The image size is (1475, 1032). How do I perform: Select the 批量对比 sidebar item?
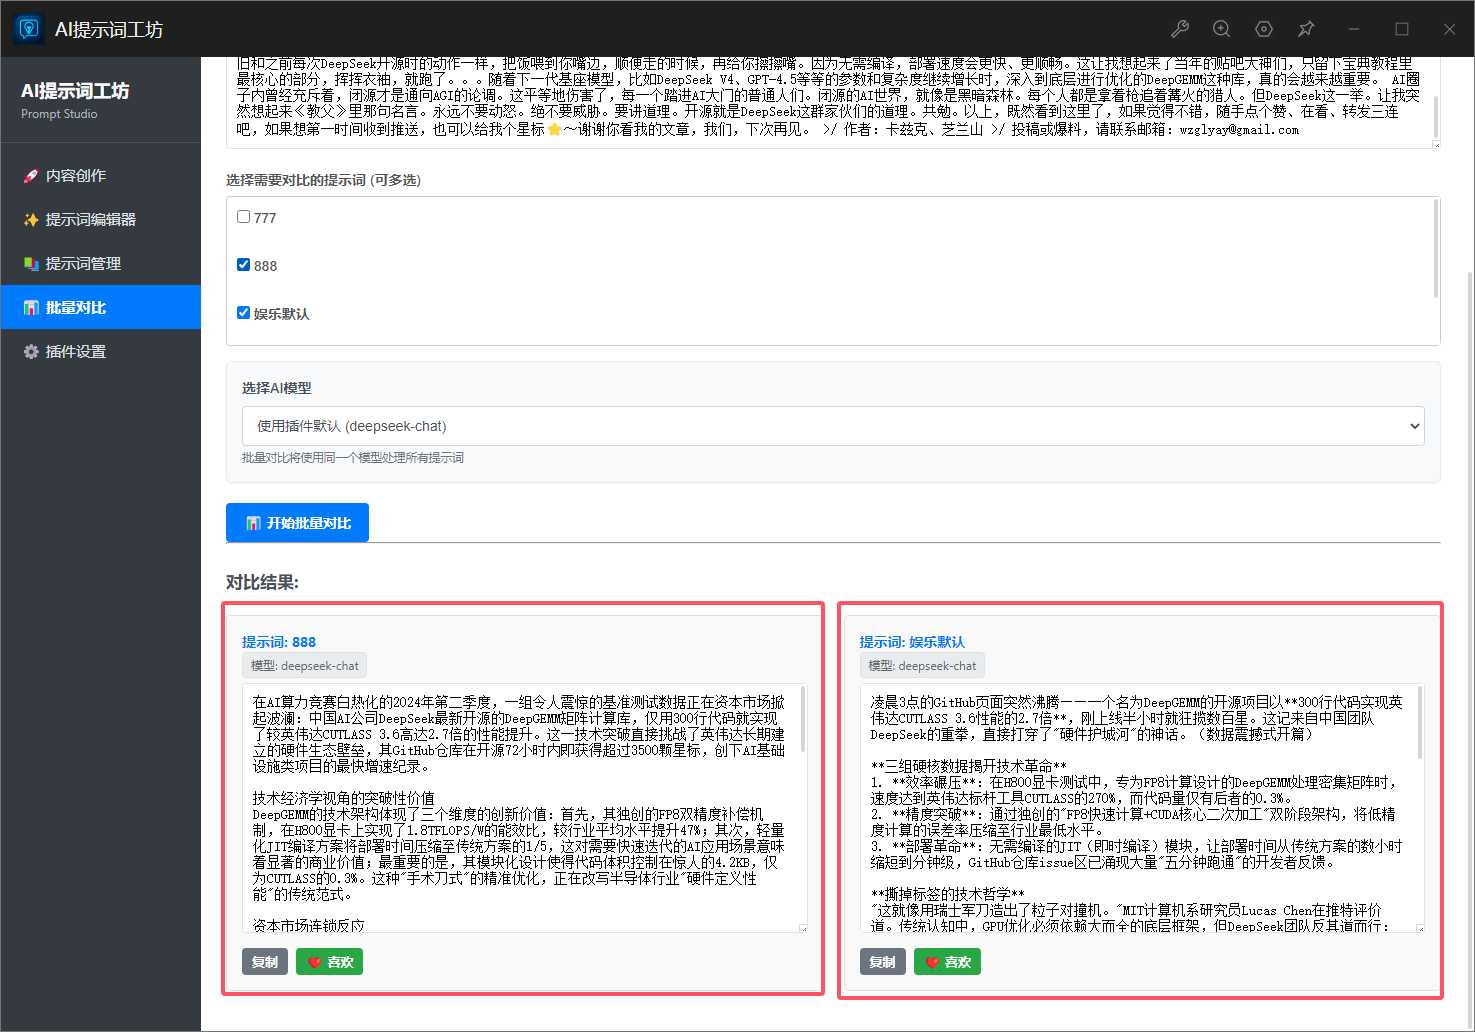[100, 308]
